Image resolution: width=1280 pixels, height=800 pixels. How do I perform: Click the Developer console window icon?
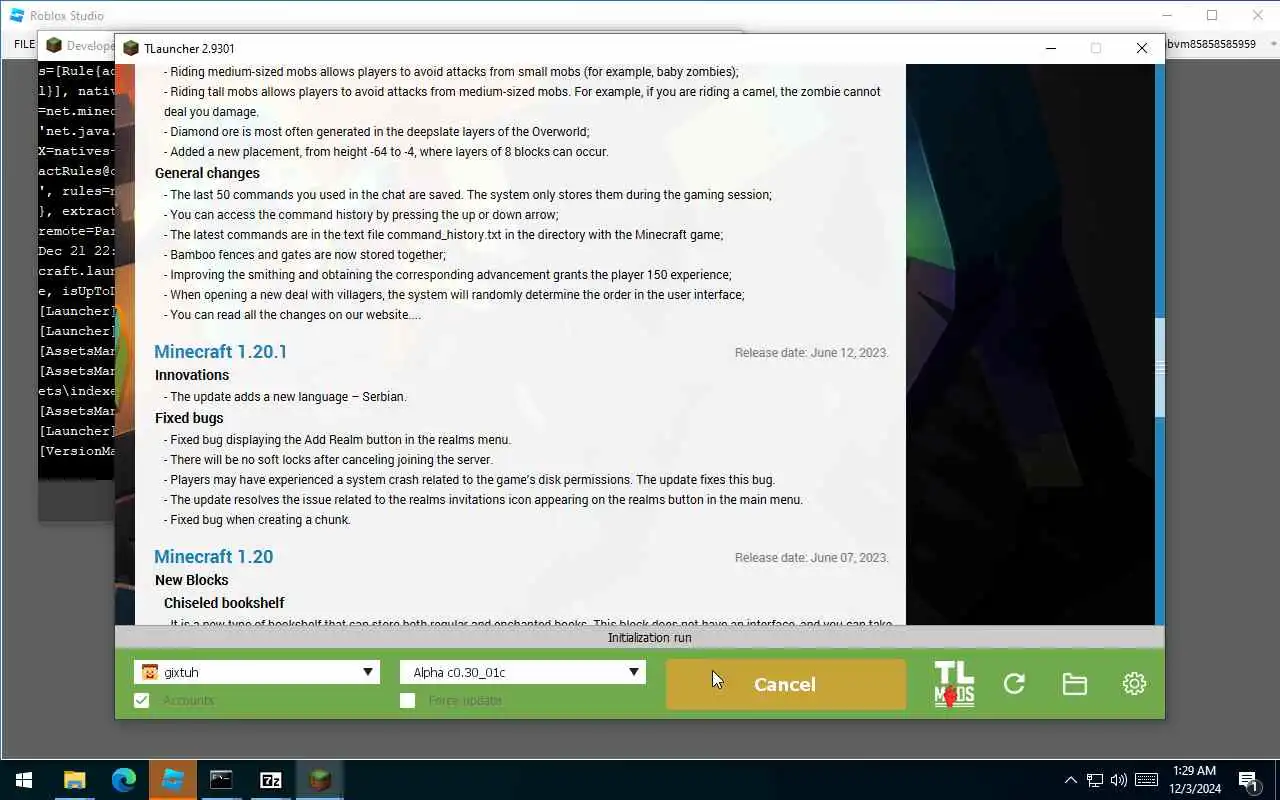click(54, 45)
